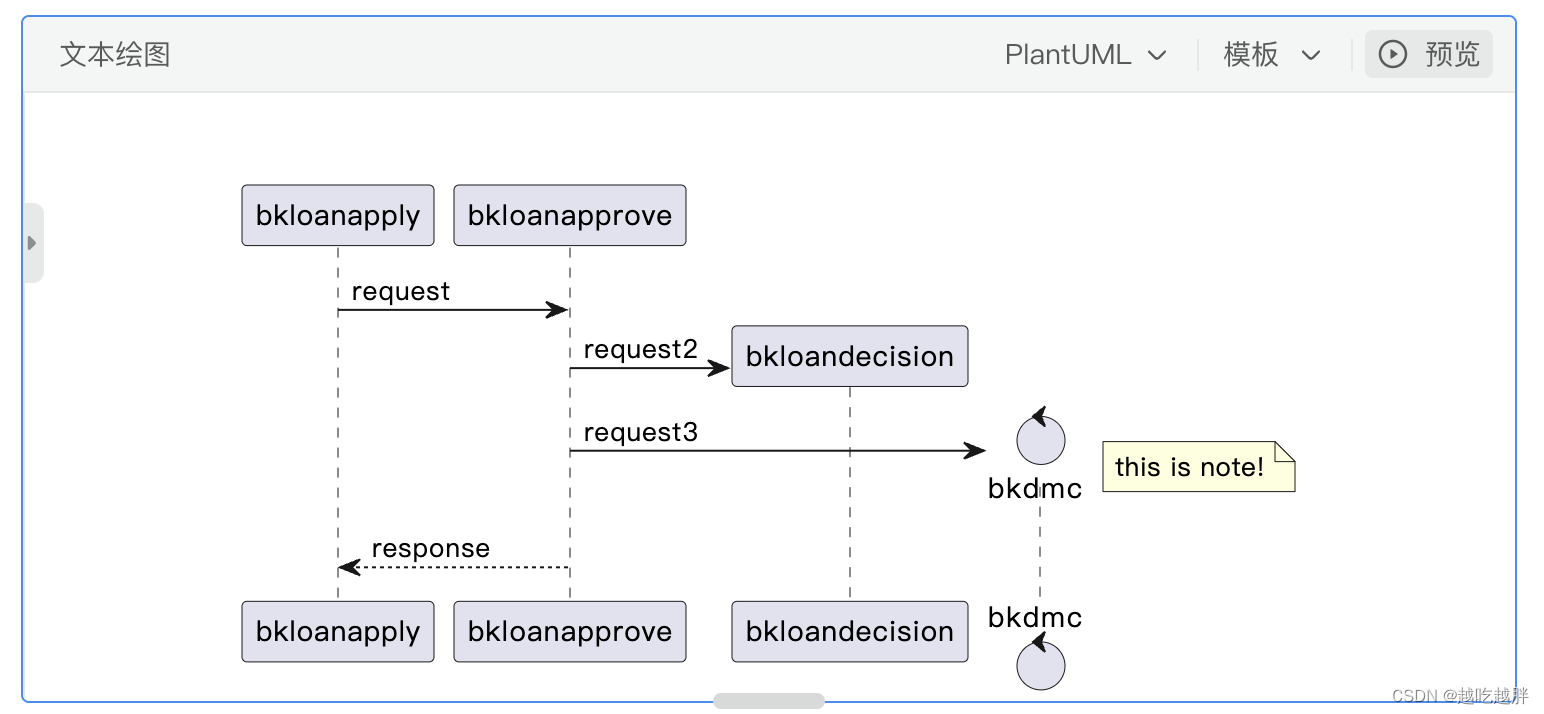
Task: Click the 预览 preview button label
Action: coord(1452,54)
